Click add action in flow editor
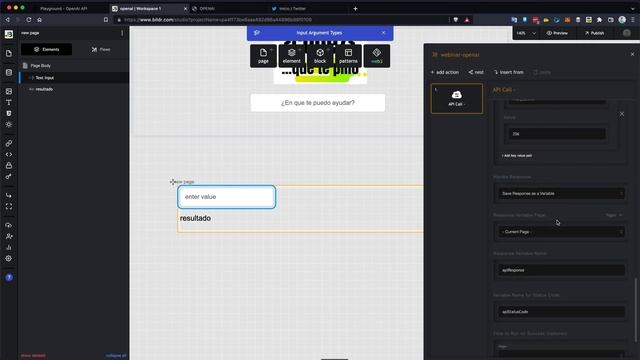The image size is (640, 360). click(x=445, y=72)
